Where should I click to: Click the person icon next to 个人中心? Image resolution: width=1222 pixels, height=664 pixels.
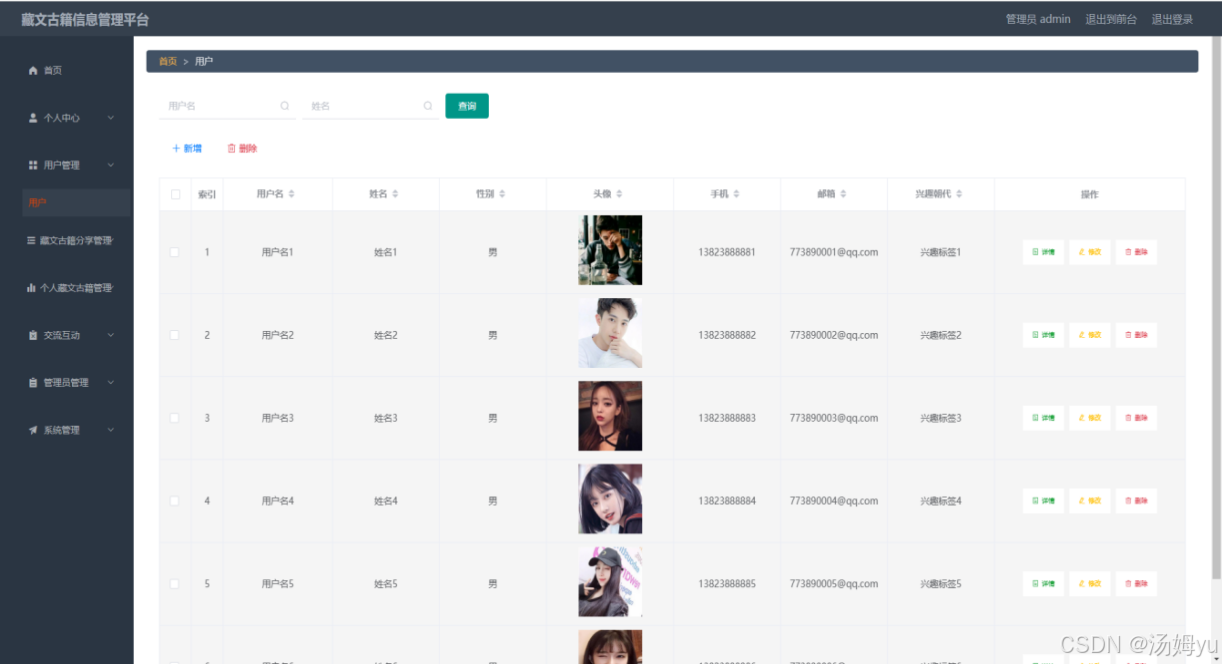(x=33, y=118)
